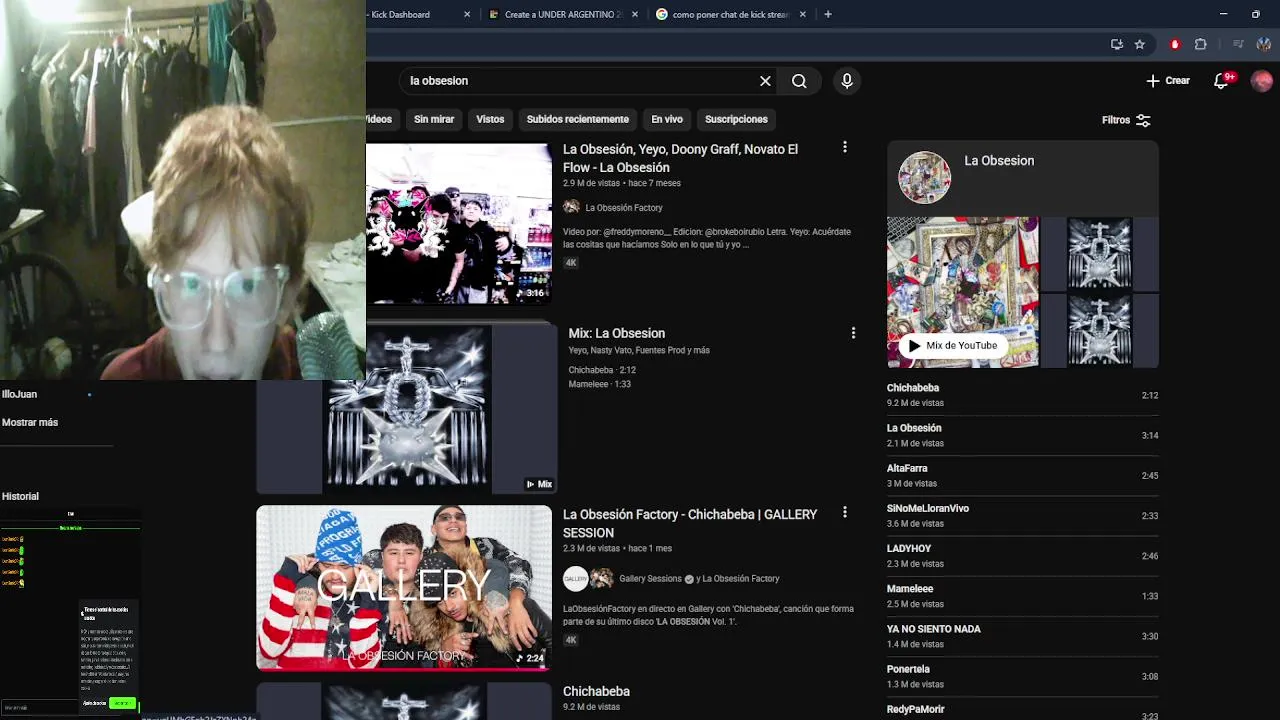Click the La Obsesión Factory small avatar
Image resolution: width=1280 pixels, height=720 pixels.
coord(571,207)
